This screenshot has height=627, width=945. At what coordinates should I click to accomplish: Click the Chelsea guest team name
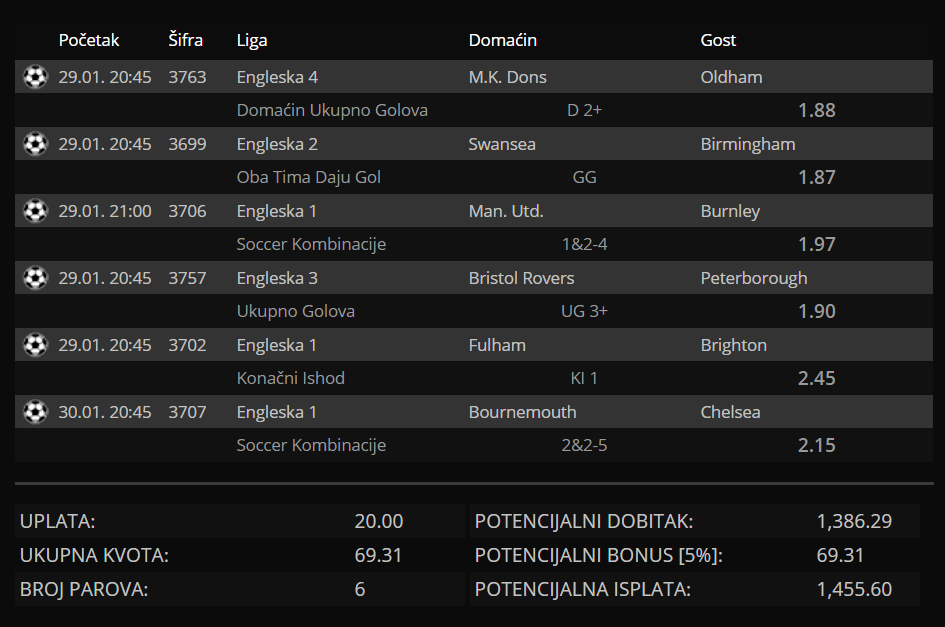coord(730,412)
